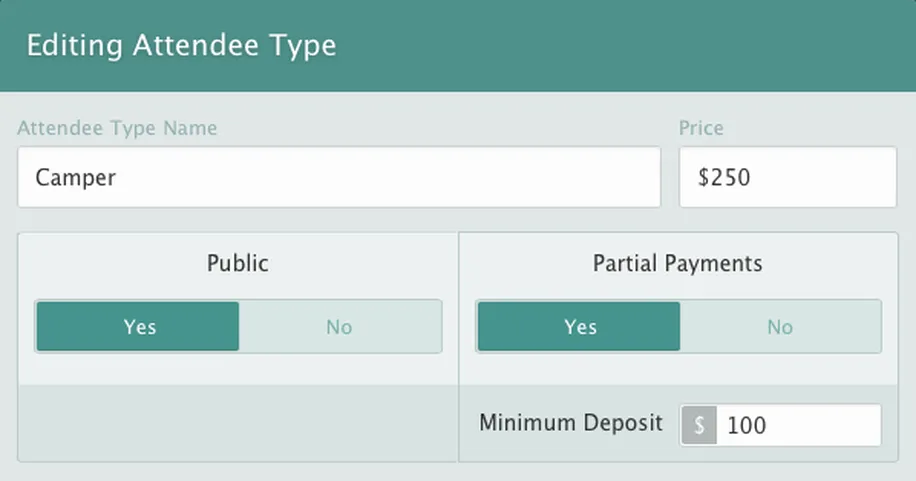Switch Public to No
Viewport: 916px width, 481px height.
[340, 326]
